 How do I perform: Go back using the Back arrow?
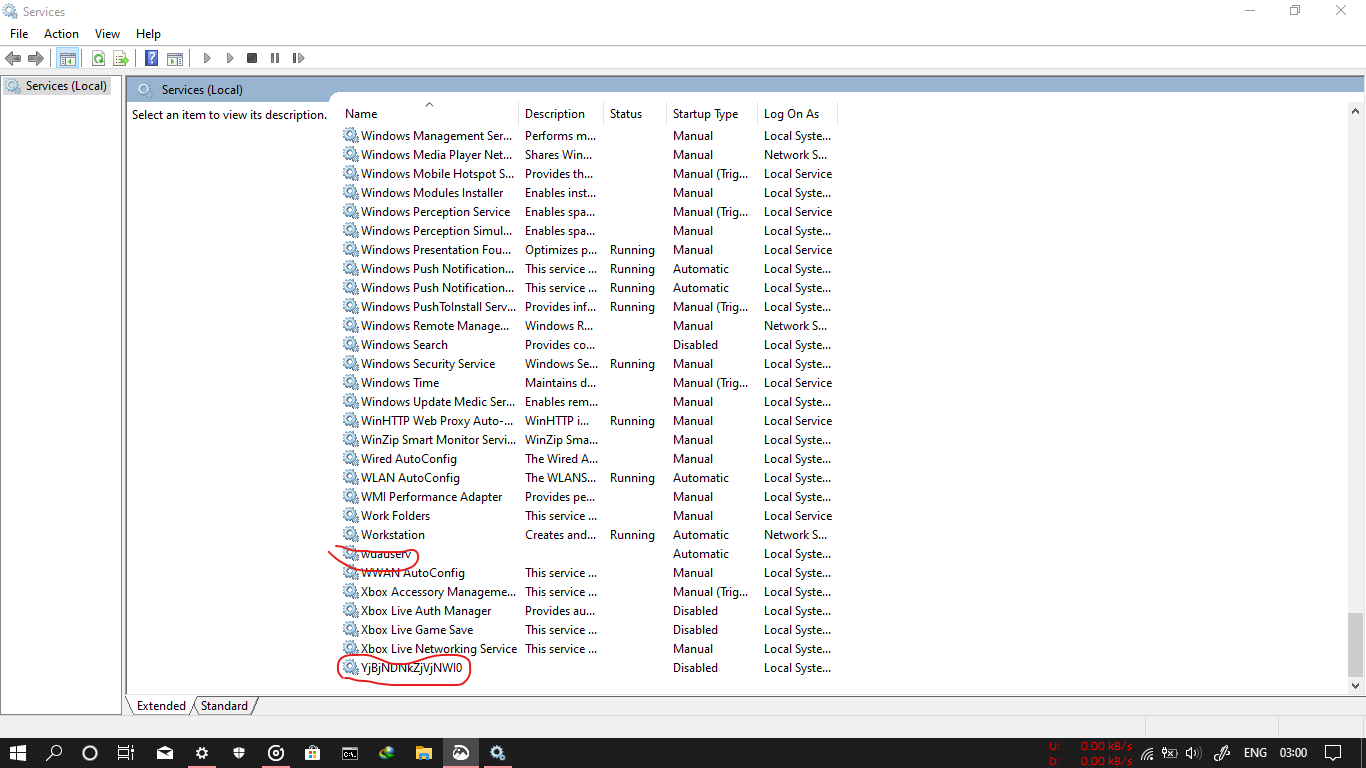(x=13, y=58)
